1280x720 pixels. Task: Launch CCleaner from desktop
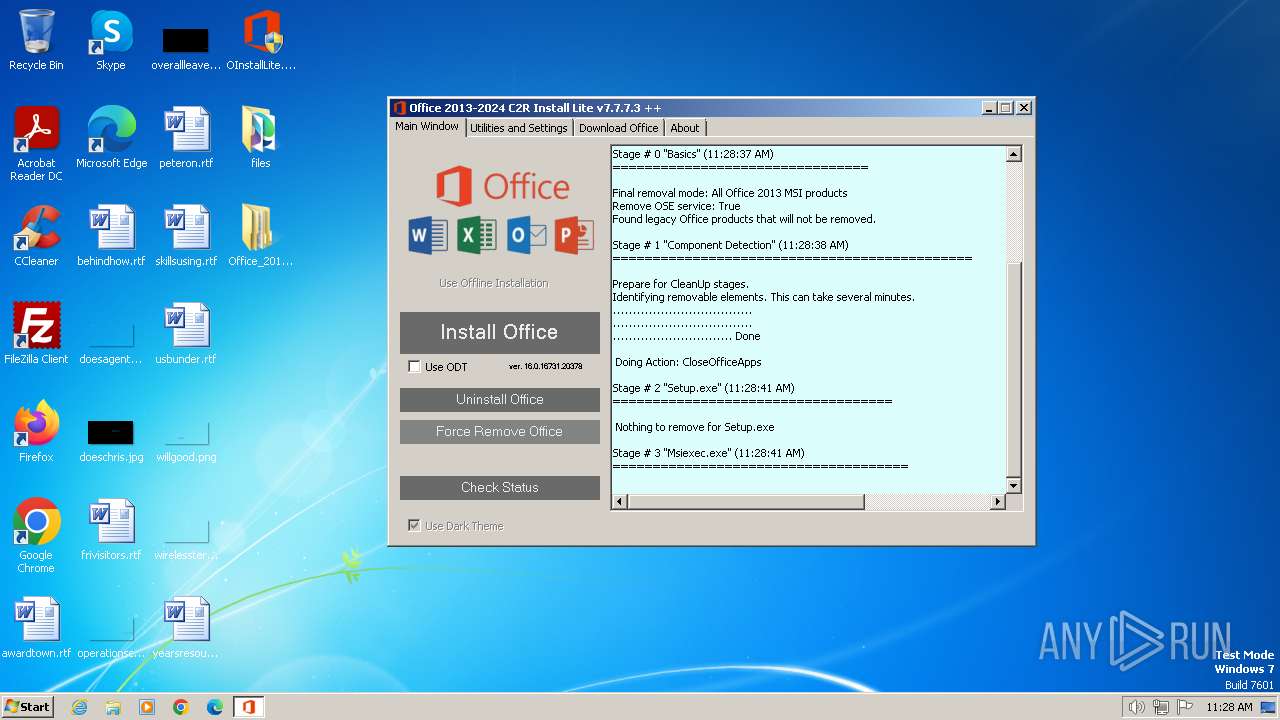pyautogui.click(x=36, y=235)
